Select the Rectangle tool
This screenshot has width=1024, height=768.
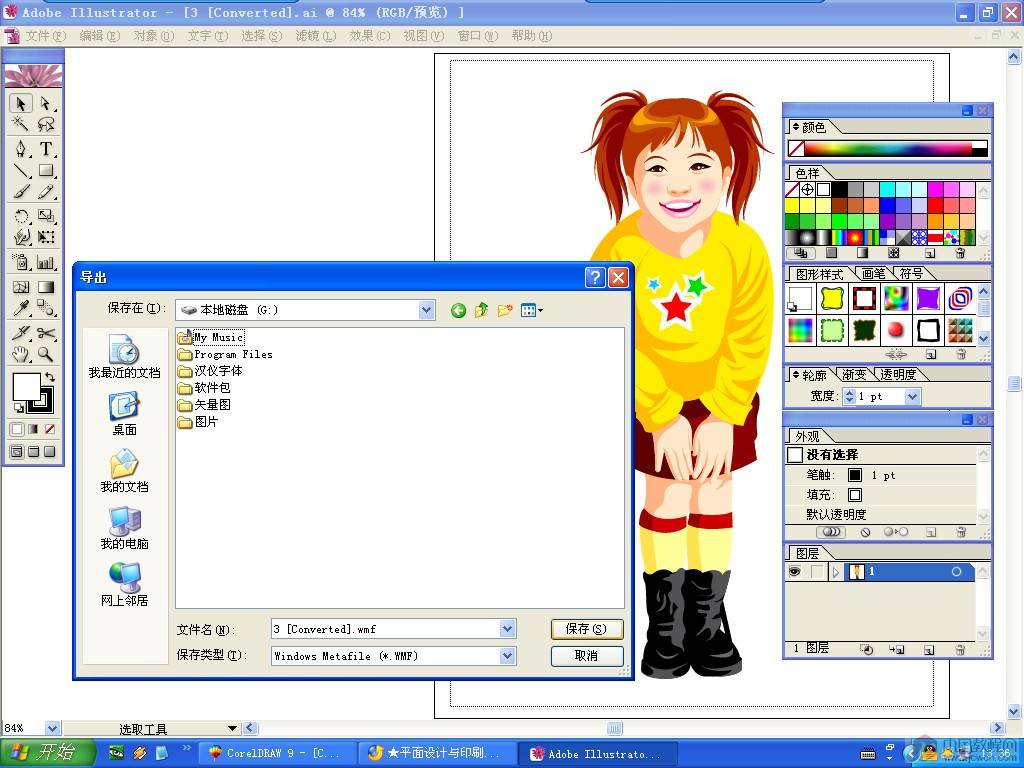[x=45, y=170]
